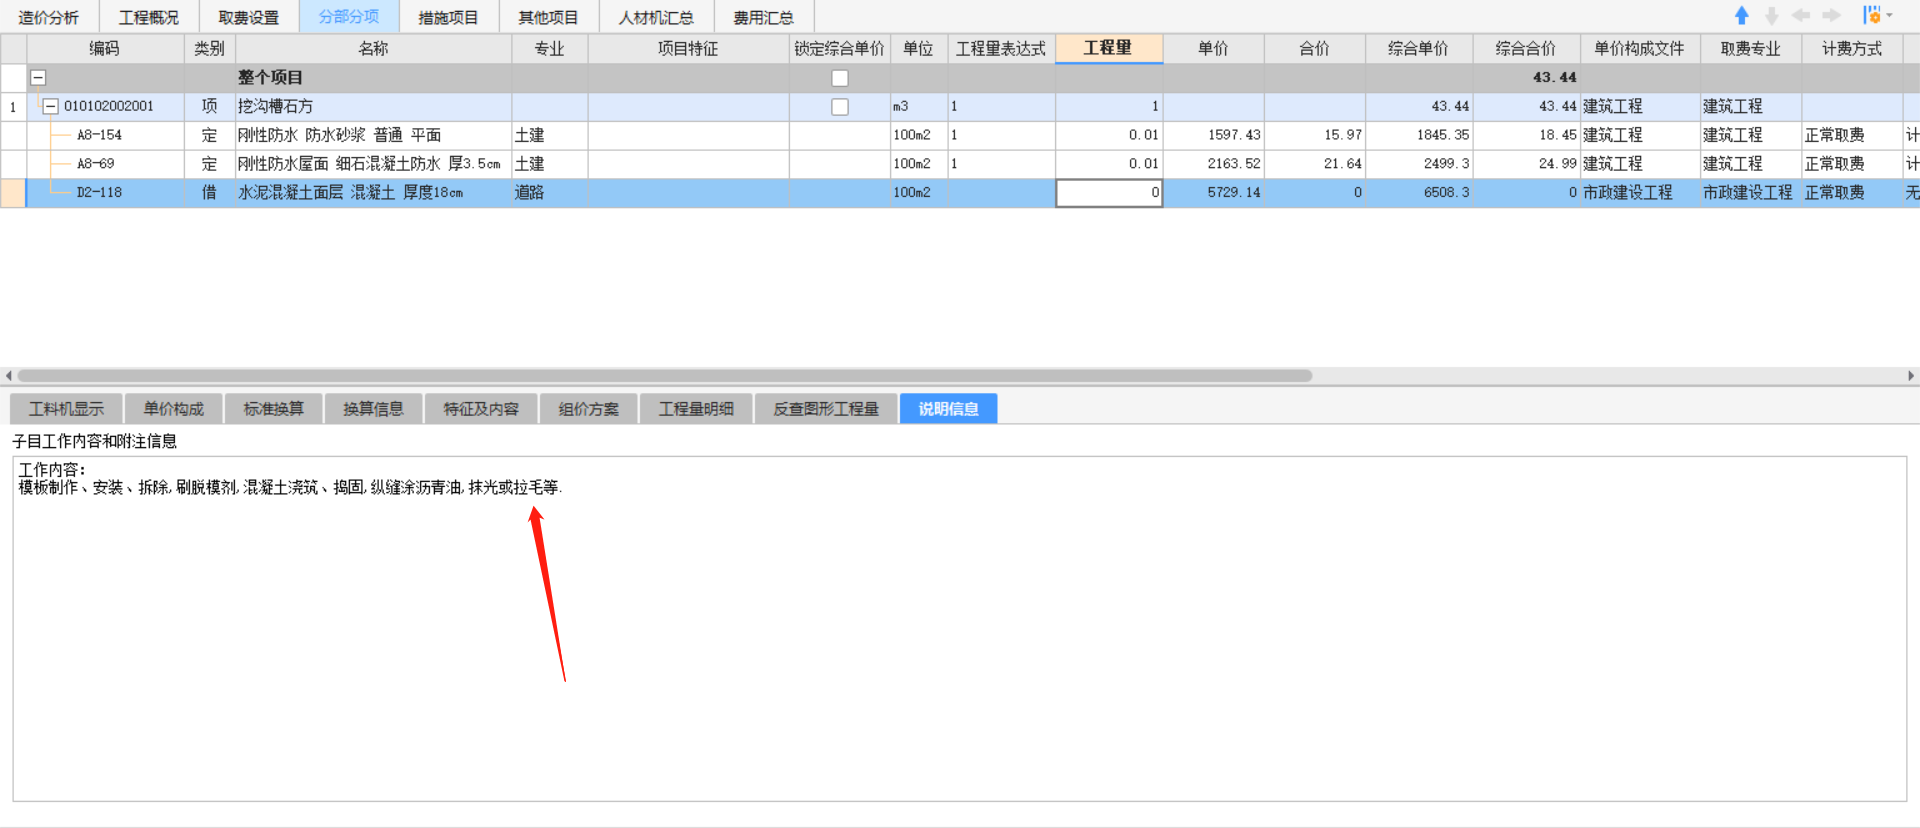Click the 单价构成文件 column header

pyautogui.click(x=1640, y=49)
